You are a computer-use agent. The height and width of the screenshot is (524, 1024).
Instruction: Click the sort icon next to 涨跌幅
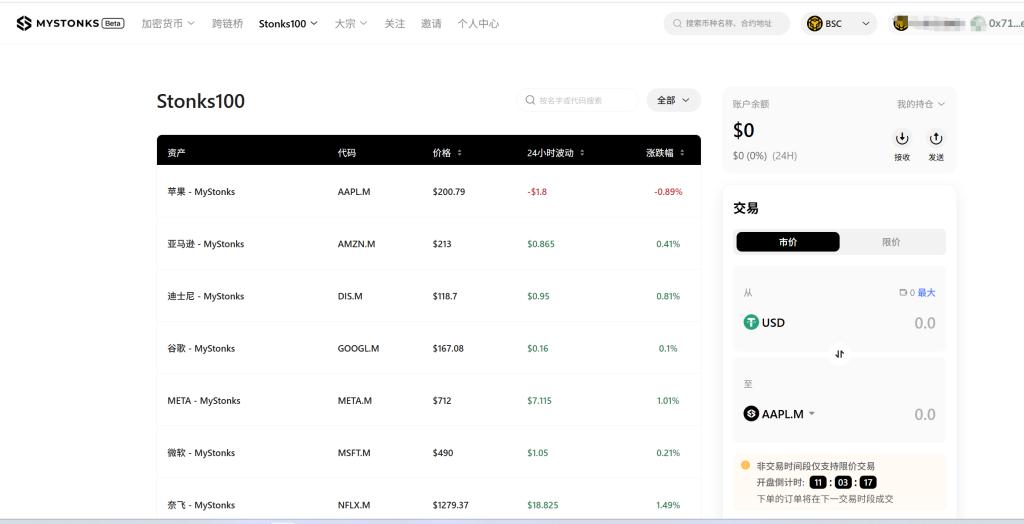pyautogui.click(x=683, y=153)
